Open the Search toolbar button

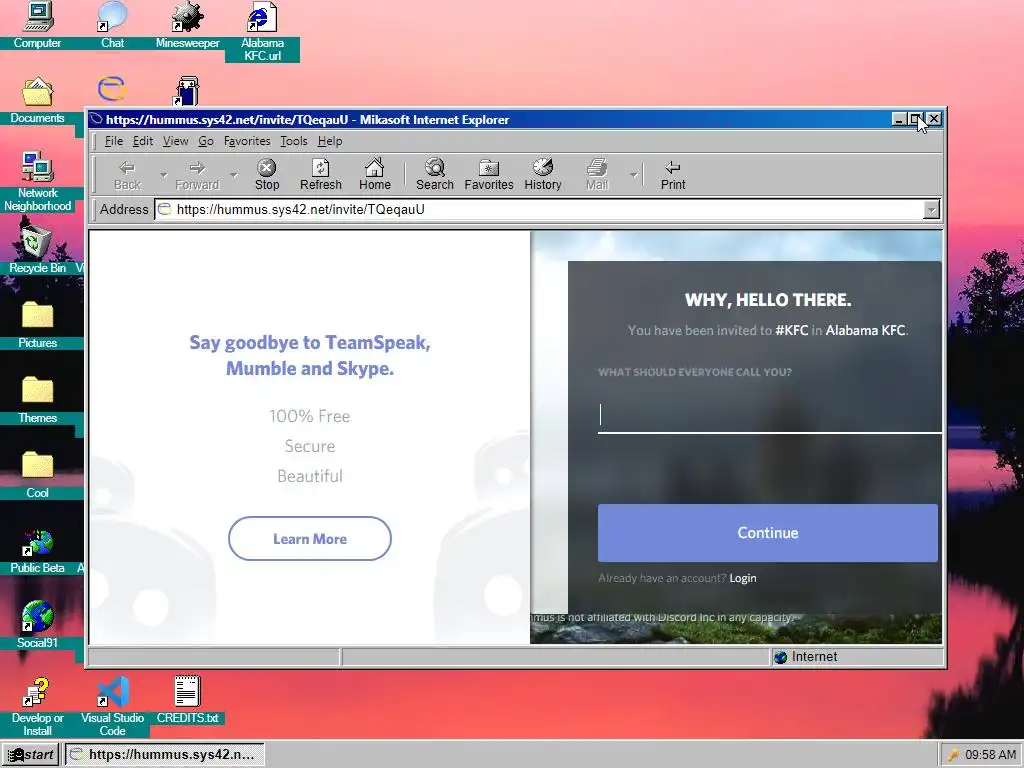click(x=434, y=175)
